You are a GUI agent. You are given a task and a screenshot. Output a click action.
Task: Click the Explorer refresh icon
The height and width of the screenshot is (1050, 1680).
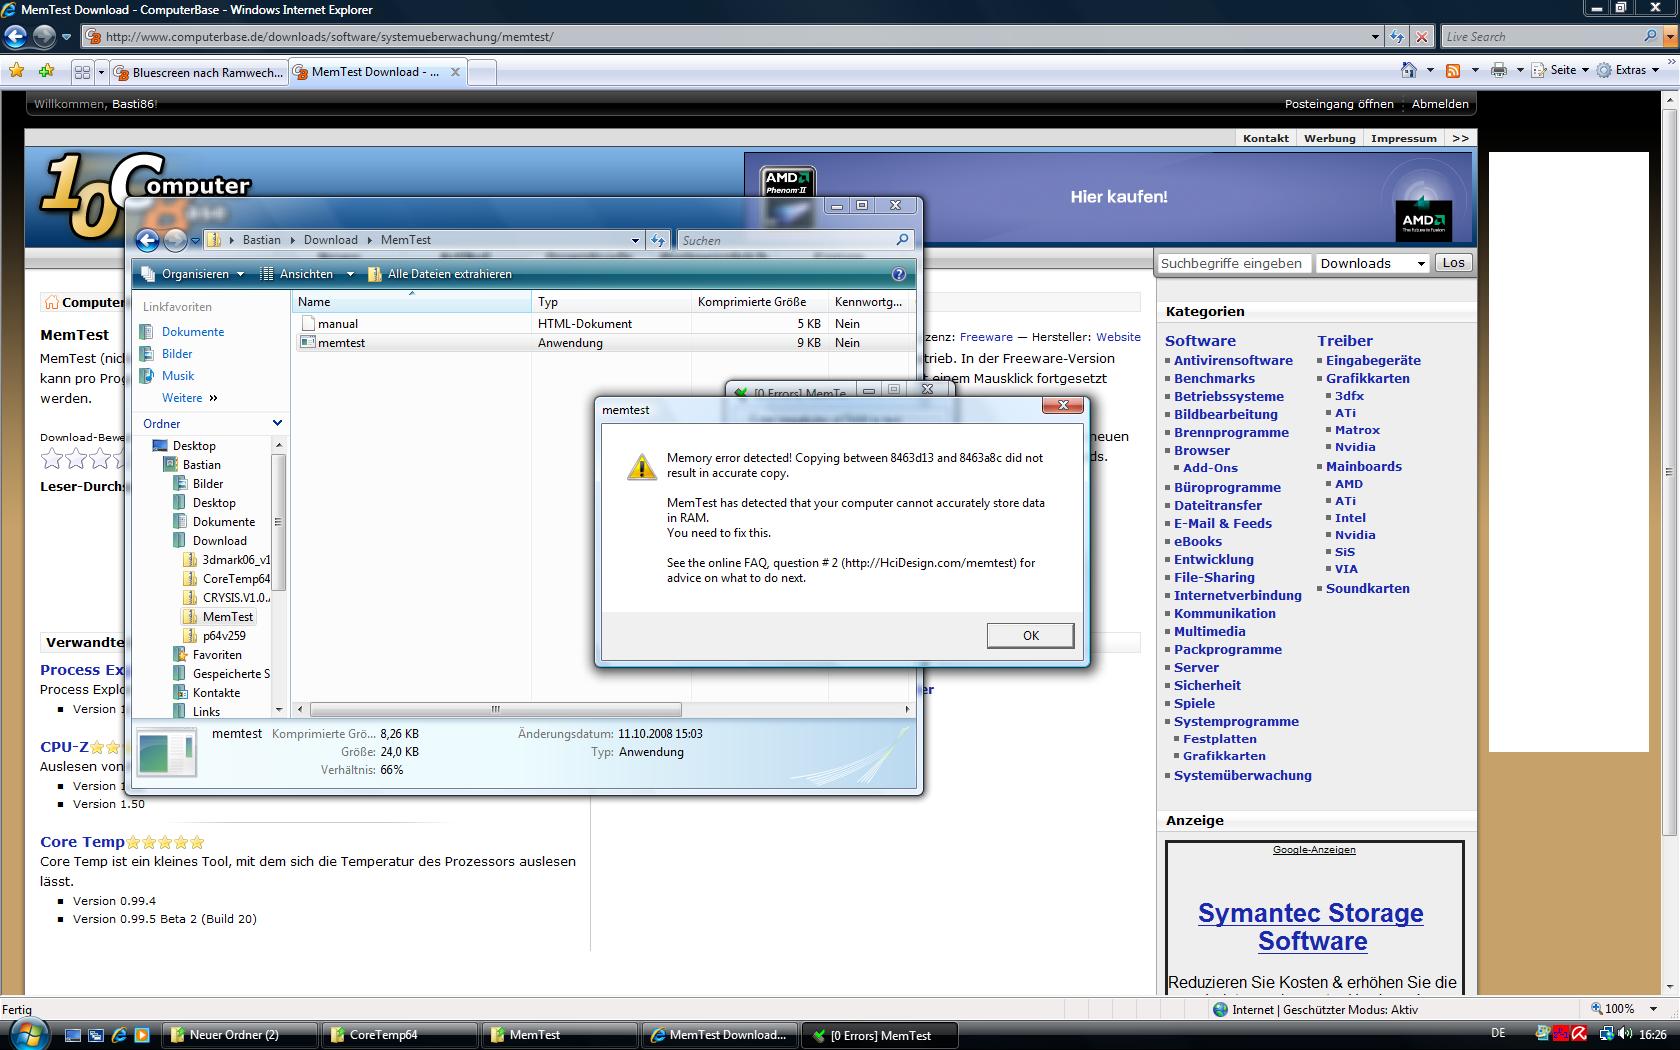coord(657,240)
